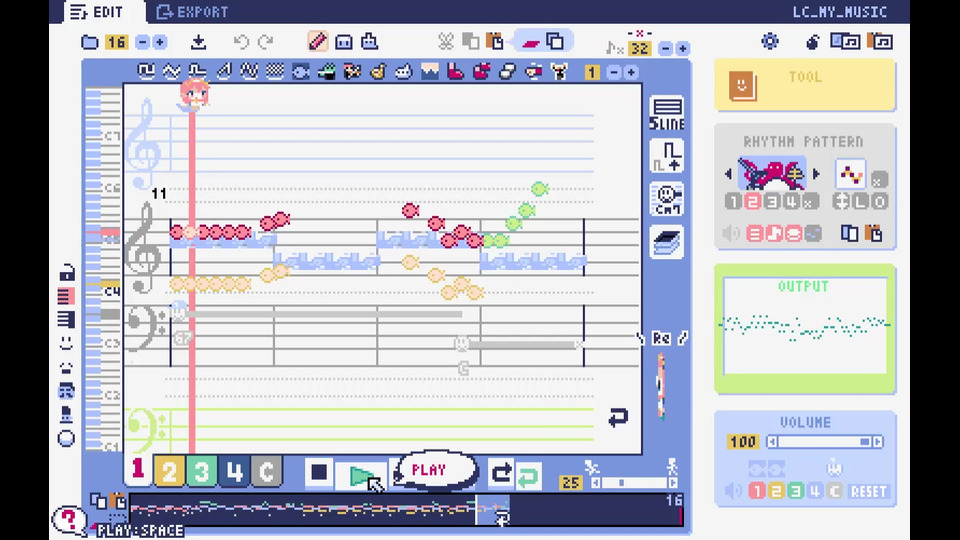This screenshot has width=960, height=540.
Task: Increase the 16 value with plus
Action: pos(159,42)
